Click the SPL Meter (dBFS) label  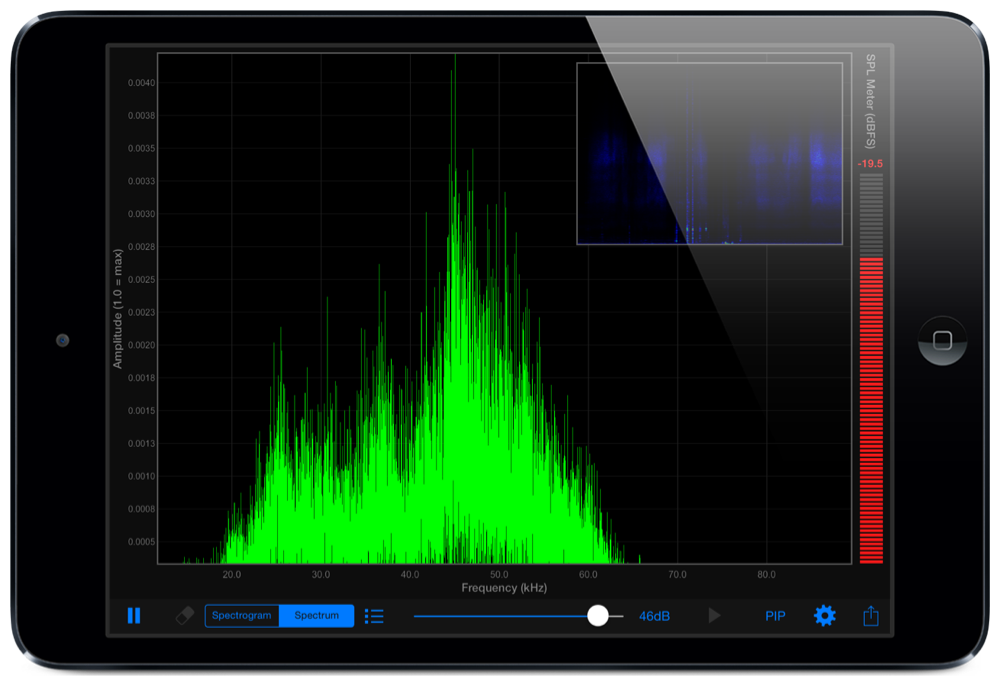871,100
